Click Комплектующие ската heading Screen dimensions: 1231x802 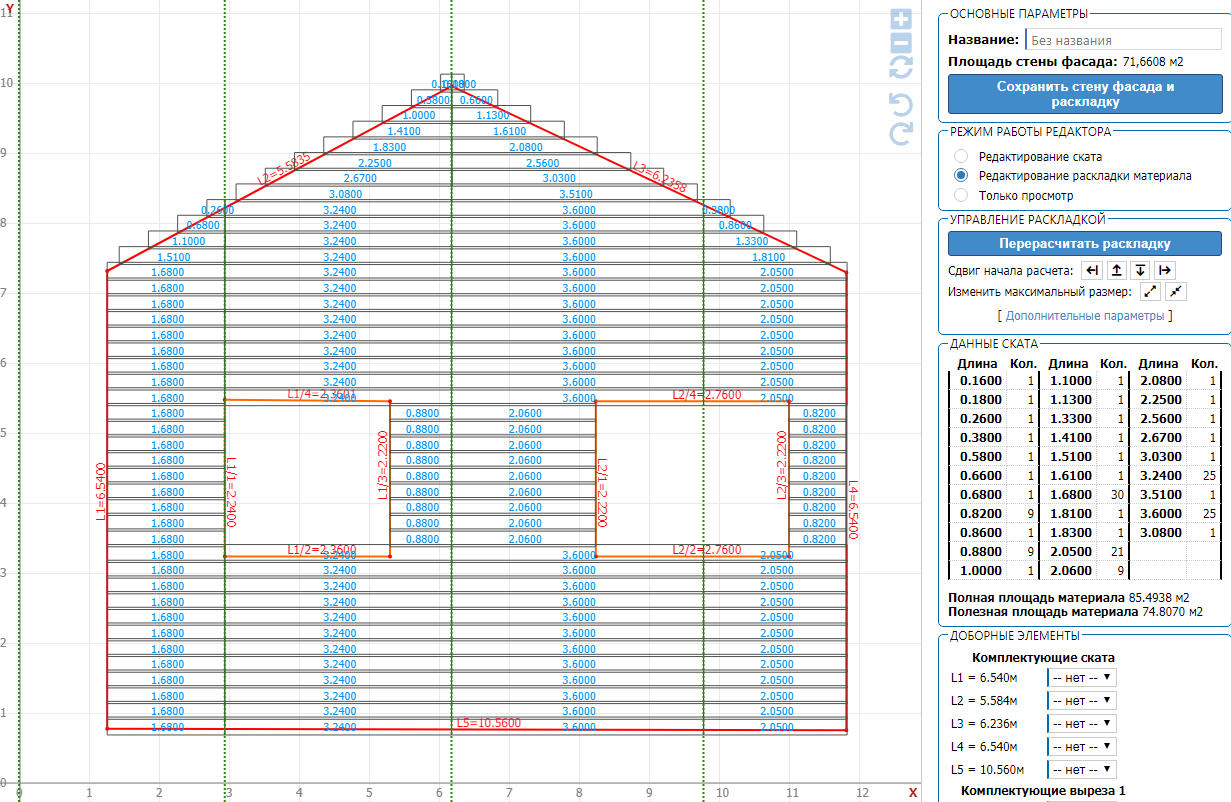(1043, 657)
